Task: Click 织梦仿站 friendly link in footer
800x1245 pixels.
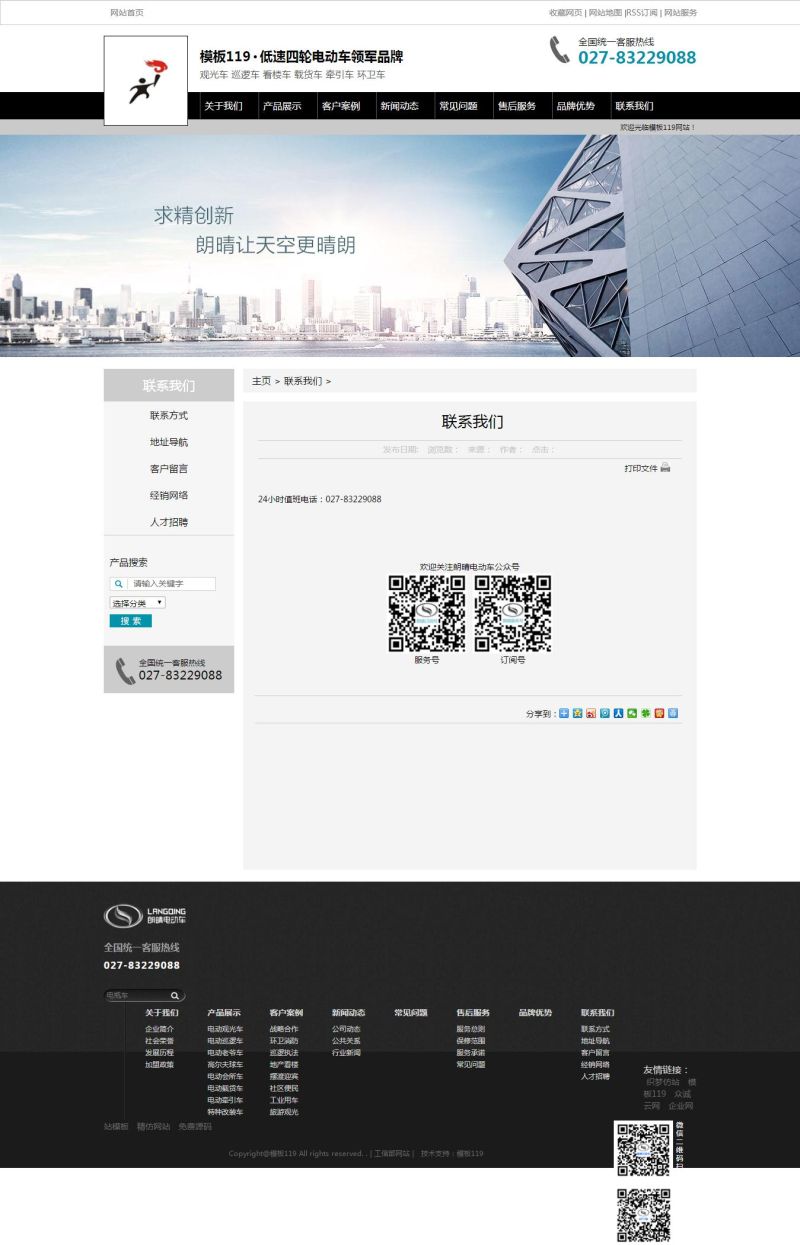Action: pyautogui.click(x=663, y=1082)
